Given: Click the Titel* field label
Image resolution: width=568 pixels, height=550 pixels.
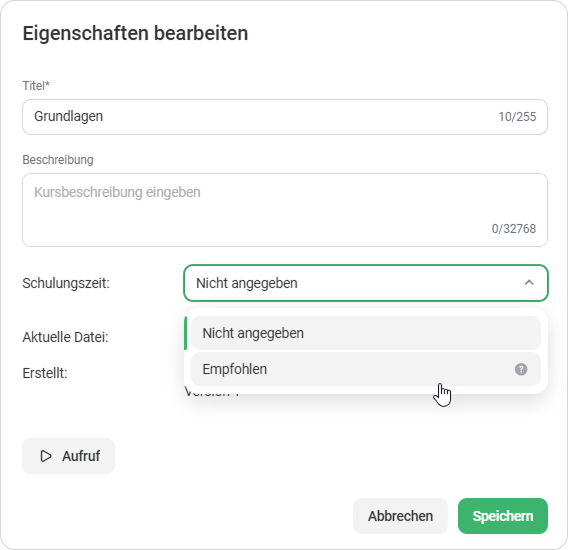Looking at the screenshot, I should 36,86.
